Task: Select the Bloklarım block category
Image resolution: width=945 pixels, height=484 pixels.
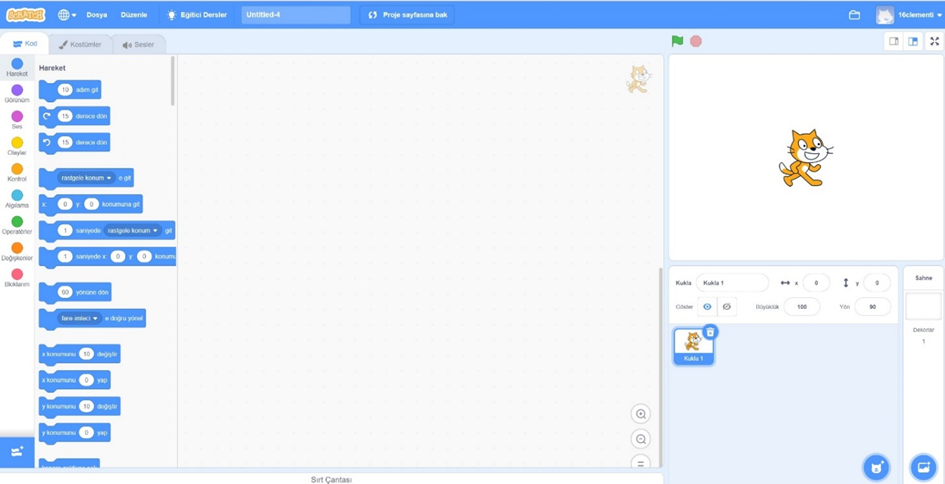Action: pyautogui.click(x=17, y=278)
